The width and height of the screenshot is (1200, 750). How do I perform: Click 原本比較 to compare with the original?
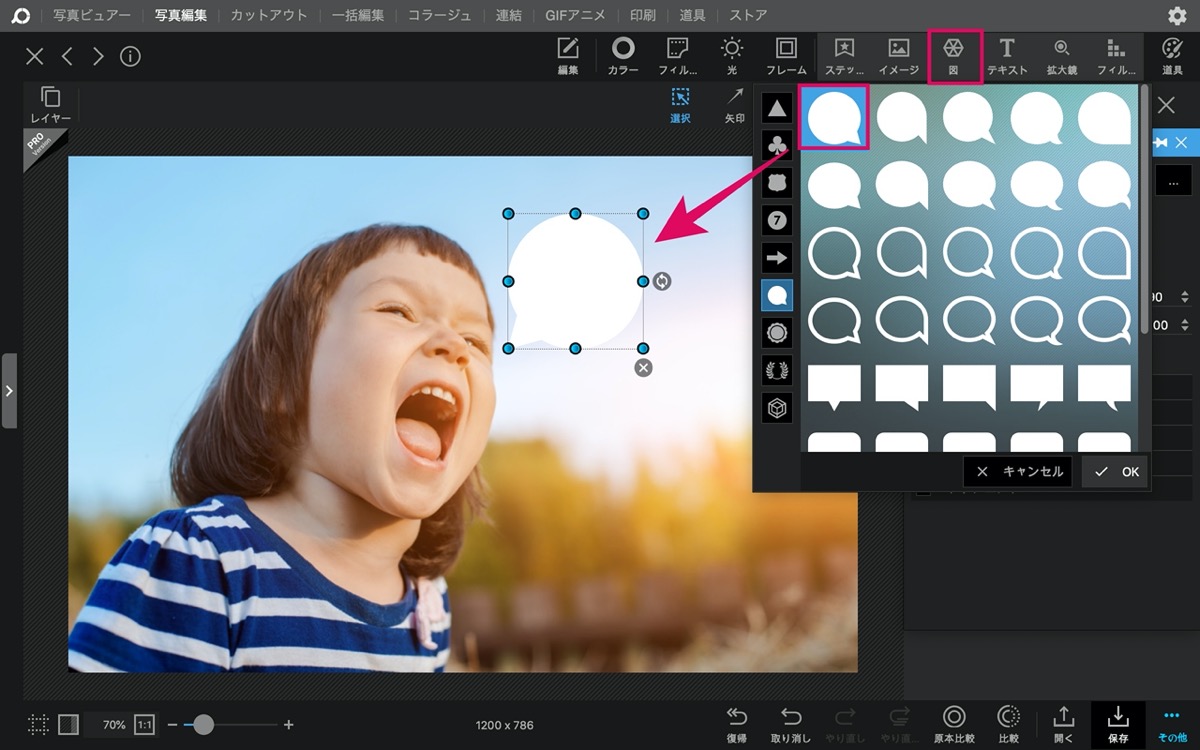[x=954, y=724]
